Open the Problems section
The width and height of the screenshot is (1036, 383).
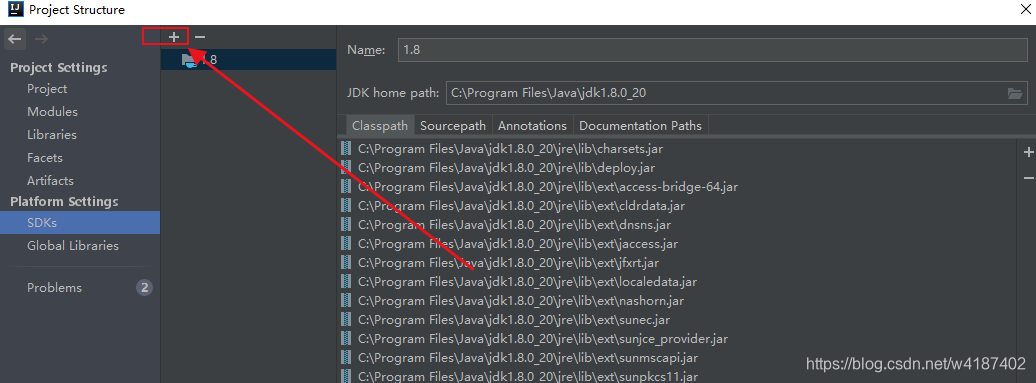[x=54, y=288]
